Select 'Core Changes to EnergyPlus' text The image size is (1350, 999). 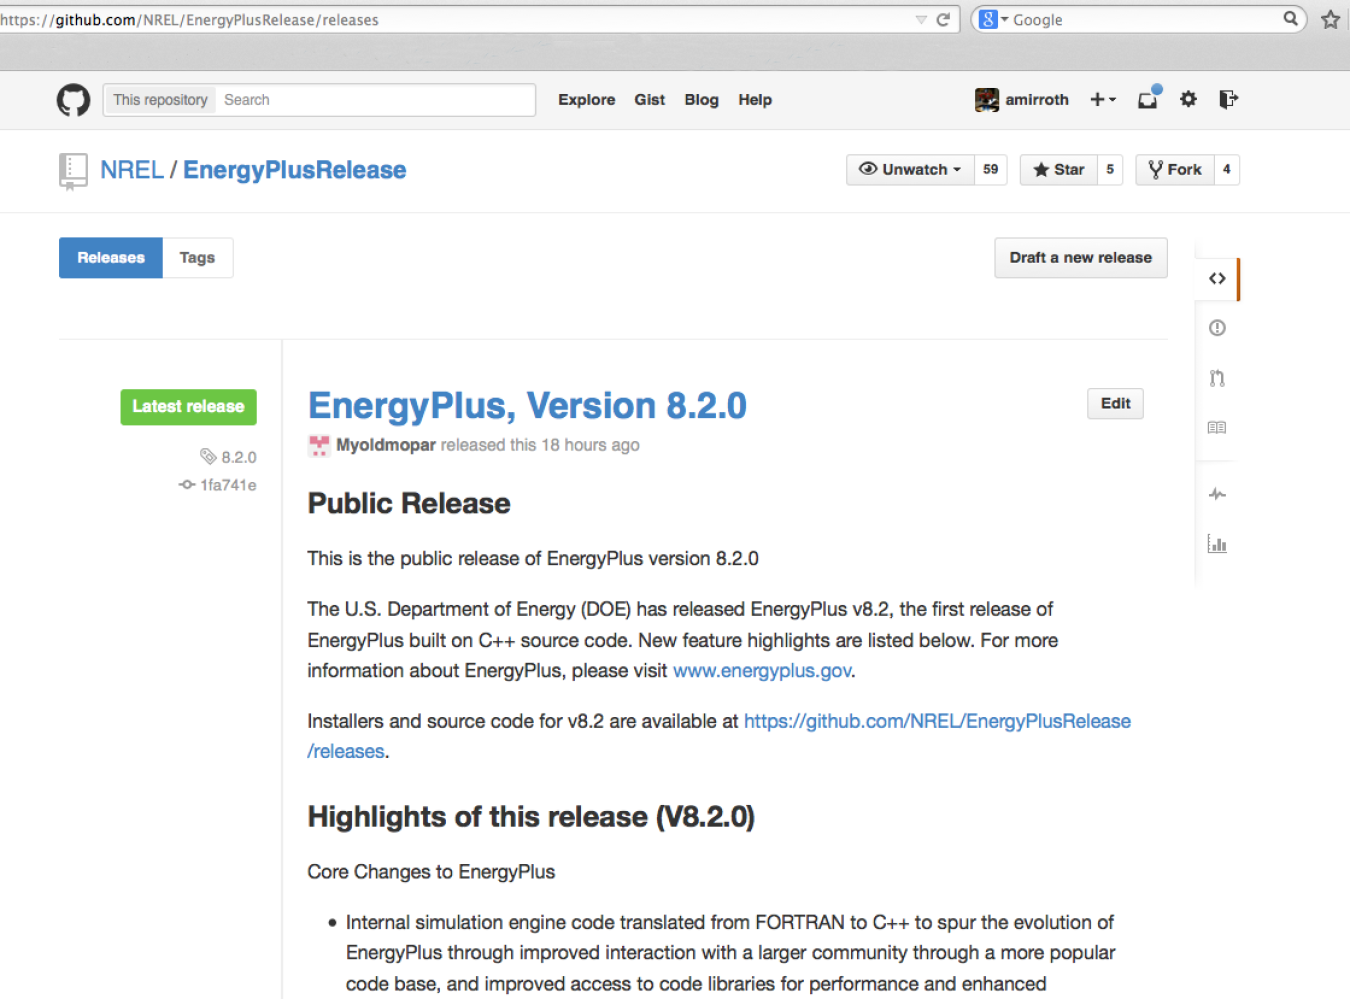(431, 872)
